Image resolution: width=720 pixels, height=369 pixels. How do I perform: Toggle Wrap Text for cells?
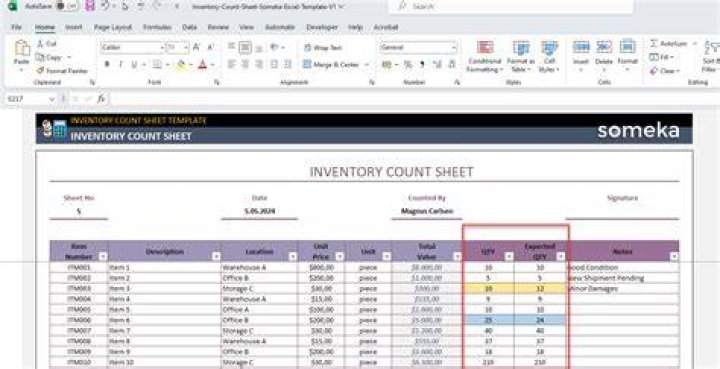click(322, 48)
